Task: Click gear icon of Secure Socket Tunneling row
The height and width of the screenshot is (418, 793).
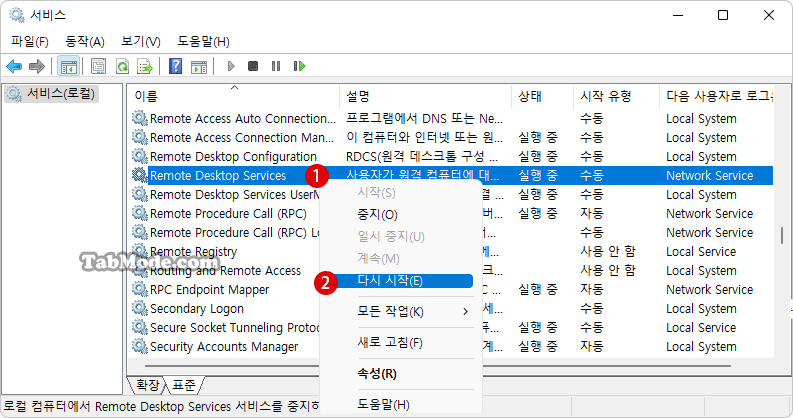Action: pos(140,327)
